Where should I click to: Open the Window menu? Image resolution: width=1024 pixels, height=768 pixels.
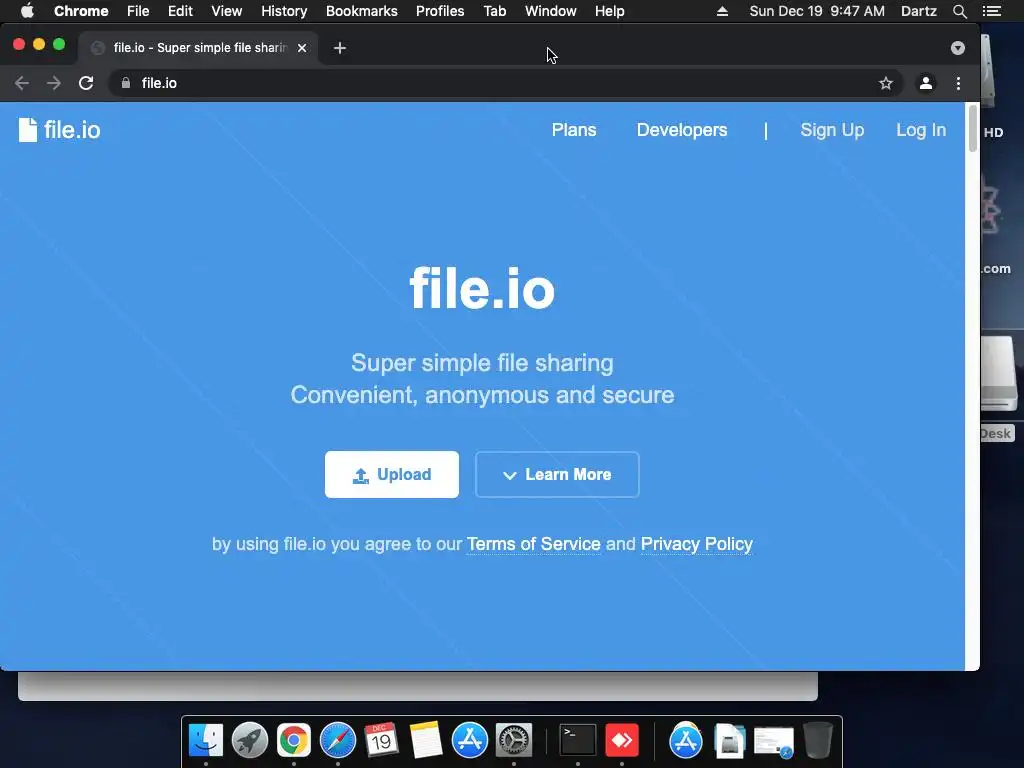(x=551, y=11)
